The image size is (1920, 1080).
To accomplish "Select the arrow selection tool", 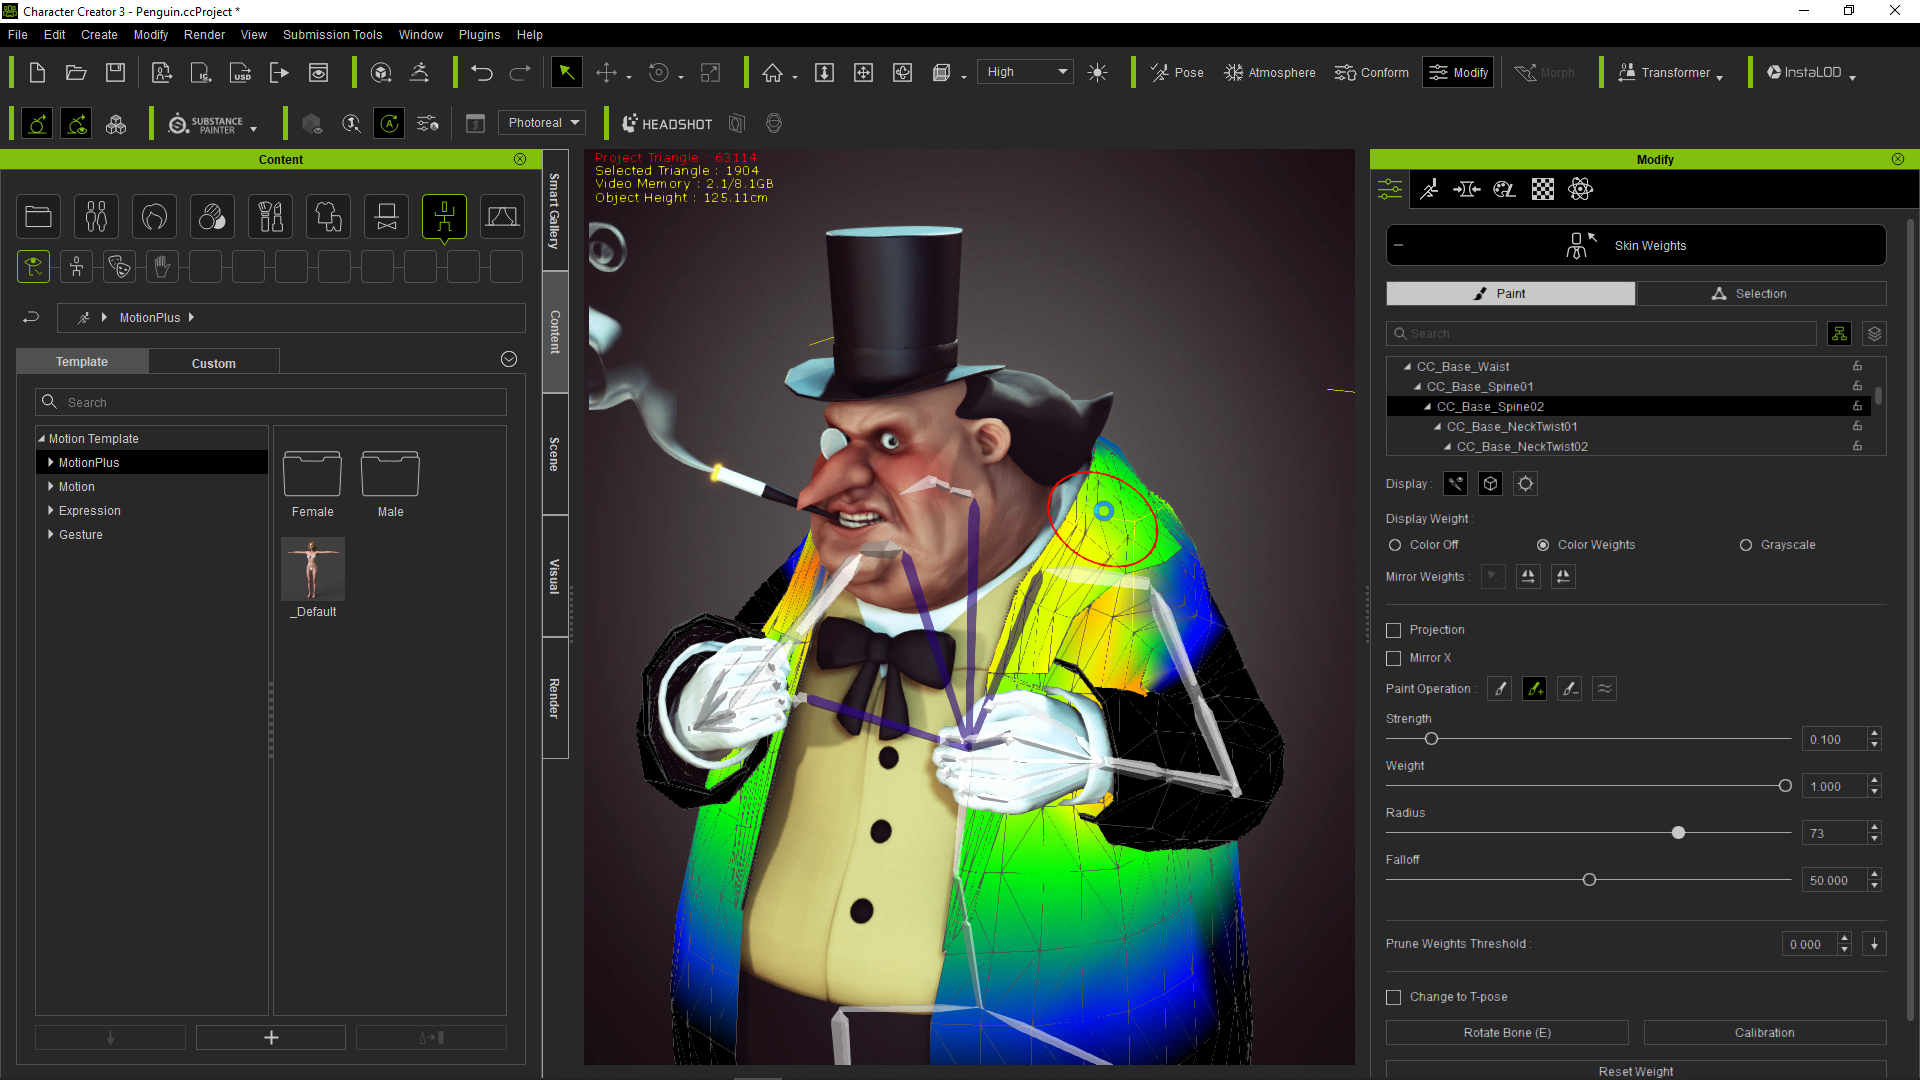I will tap(566, 72).
